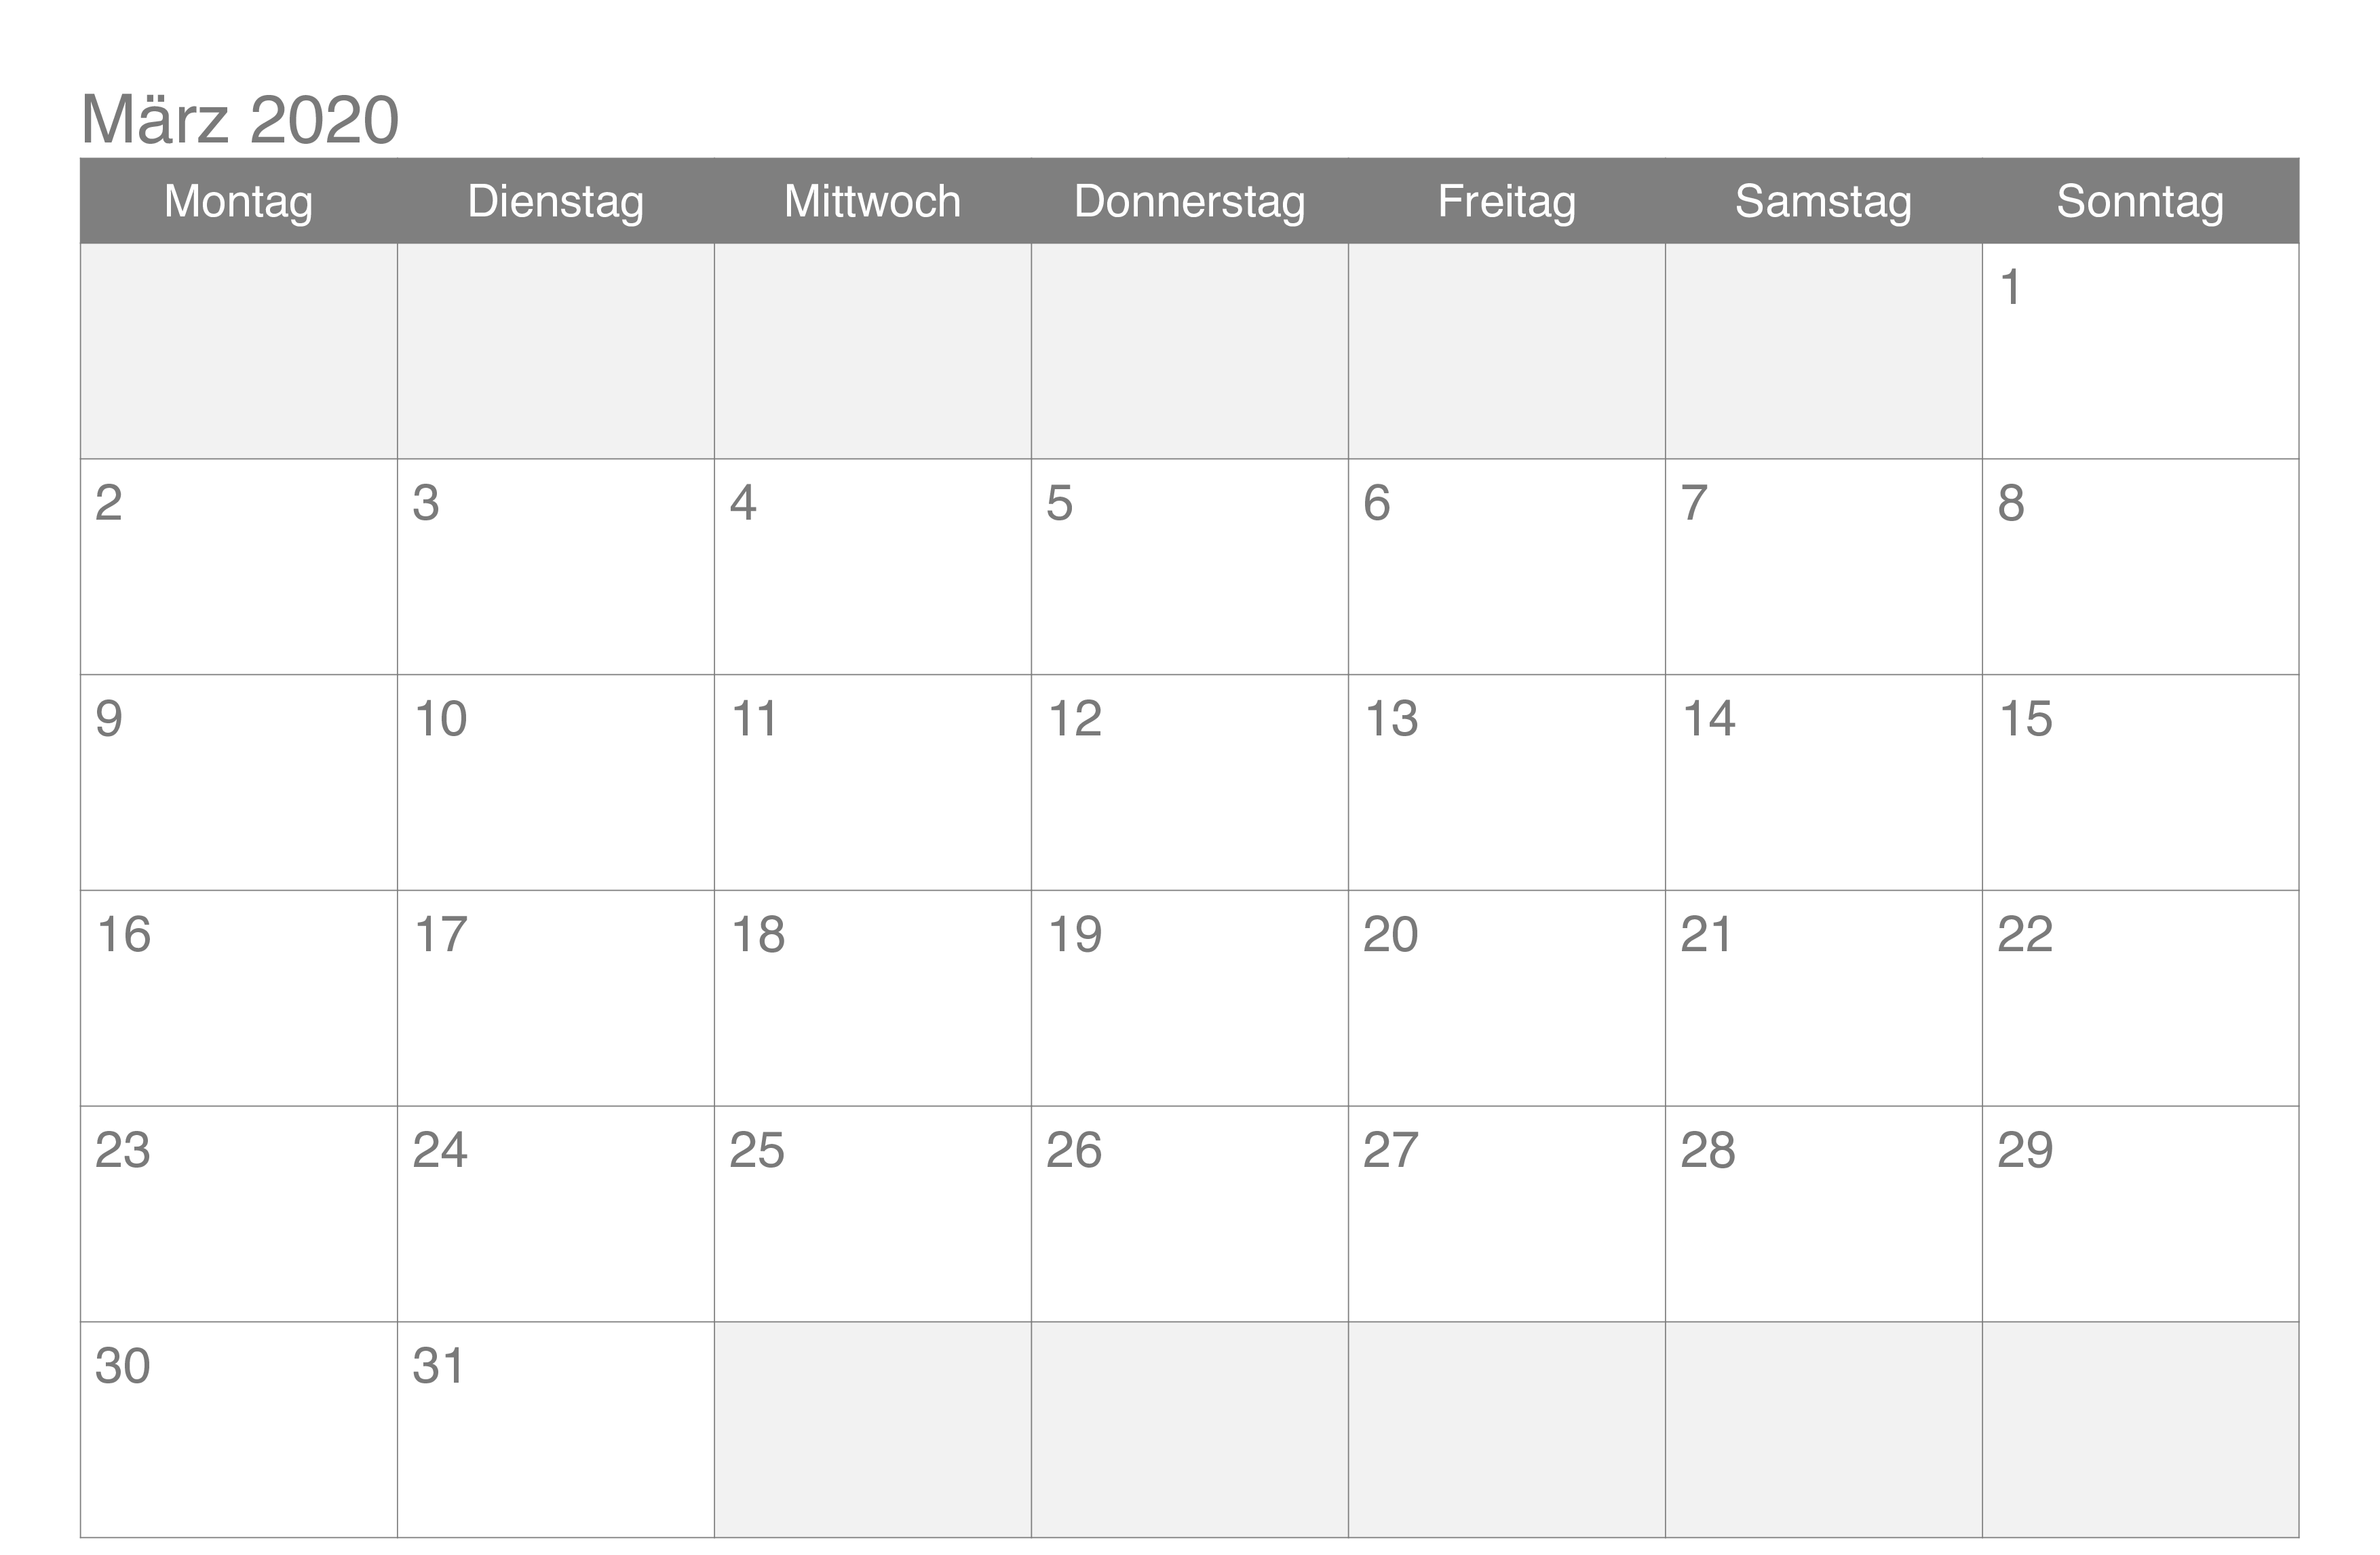The width and height of the screenshot is (2380, 1555).
Task: Select day 28 in the calendar
Action: [1823, 1213]
